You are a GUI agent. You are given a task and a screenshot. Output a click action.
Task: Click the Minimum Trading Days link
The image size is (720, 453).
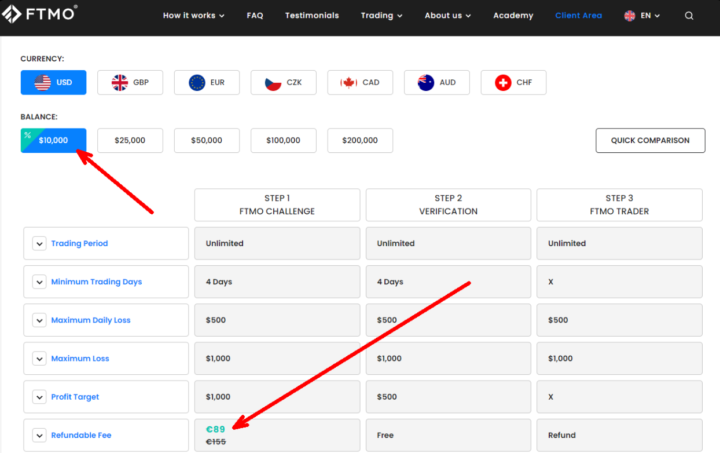pos(96,282)
